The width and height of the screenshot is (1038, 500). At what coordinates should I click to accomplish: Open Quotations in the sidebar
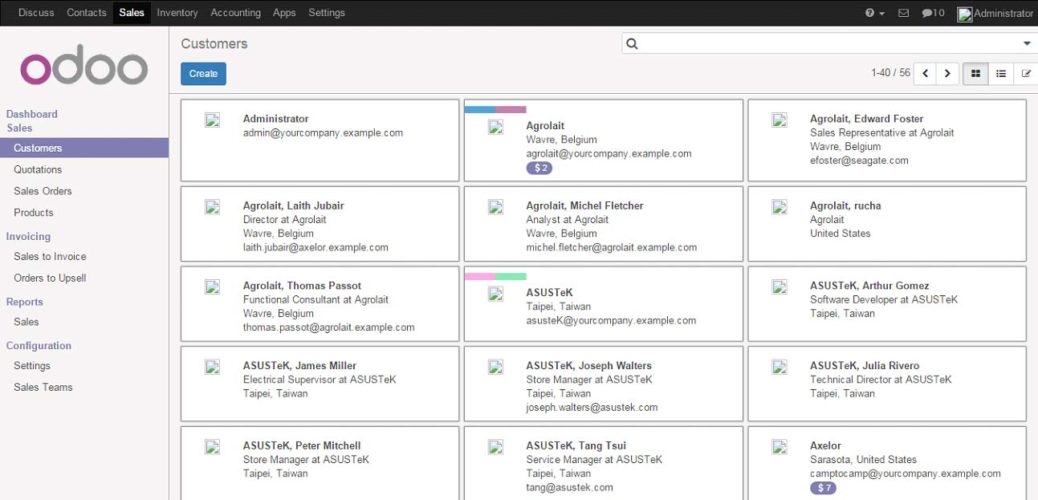[x=38, y=170]
